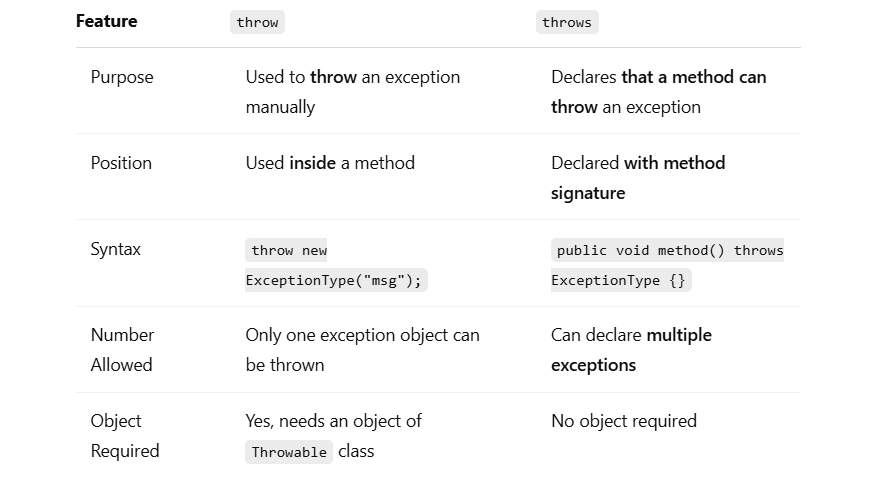Viewport: 896px width, 502px height.
Task: Click 'Only one exception object can be thrown'
Action: [362, 350]
